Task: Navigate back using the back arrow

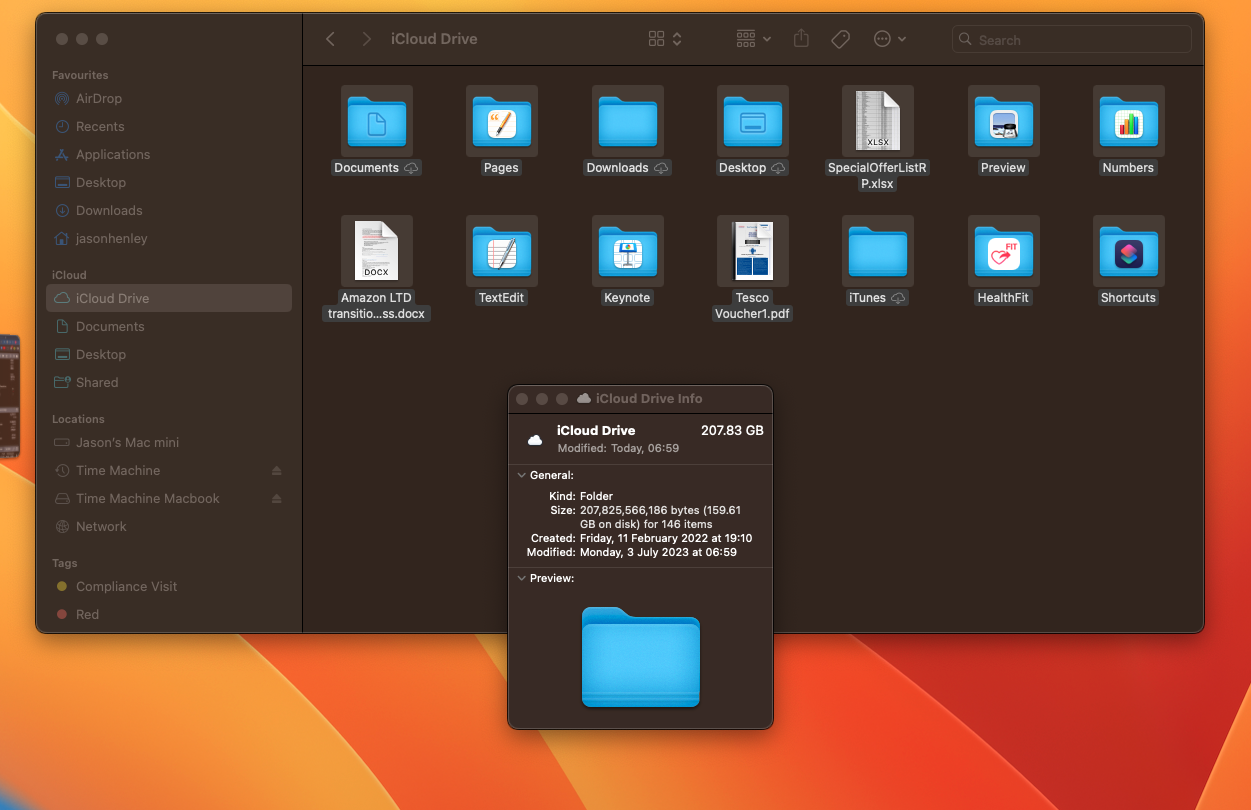Action: click(331, 38)
